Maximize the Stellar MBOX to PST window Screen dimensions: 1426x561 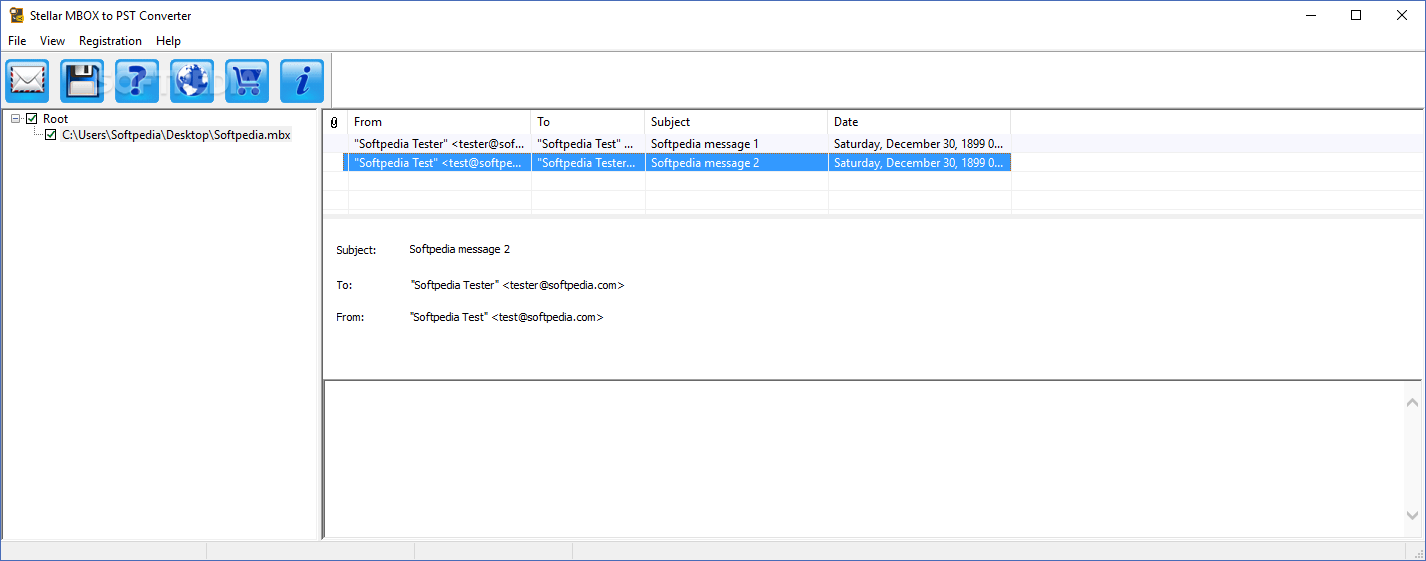click(1356, 15)
